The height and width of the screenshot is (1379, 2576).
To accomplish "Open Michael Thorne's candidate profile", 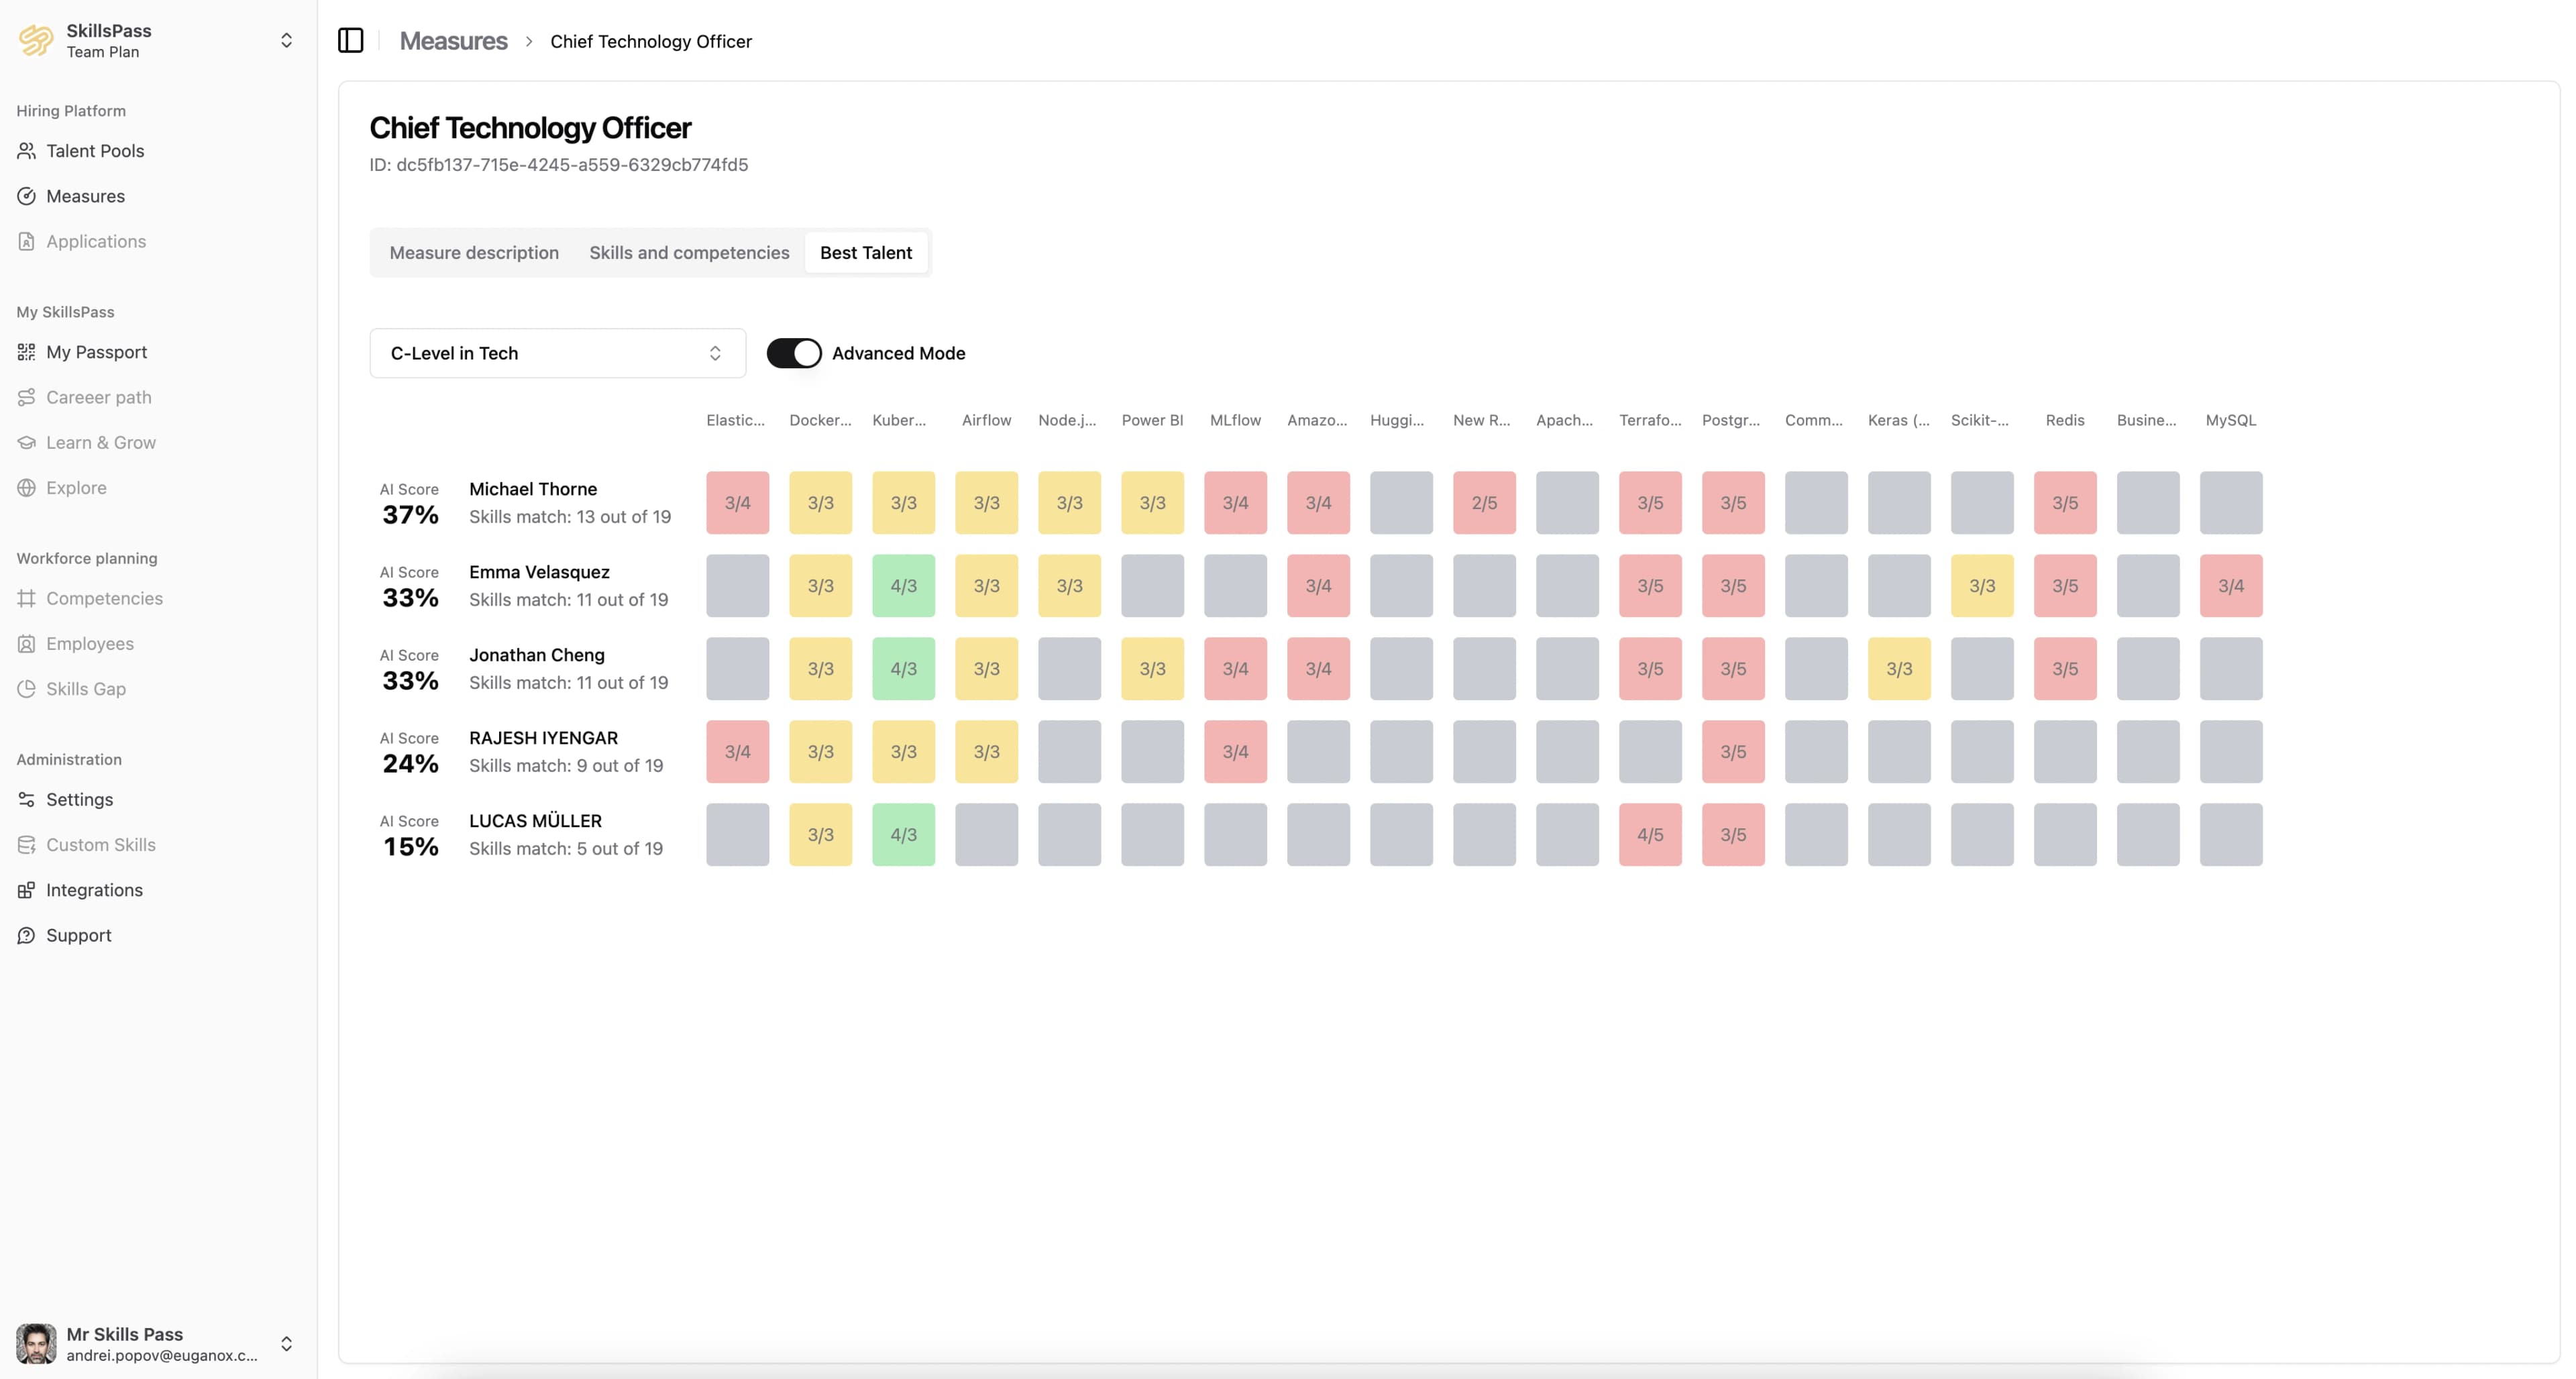I will 533,489.
